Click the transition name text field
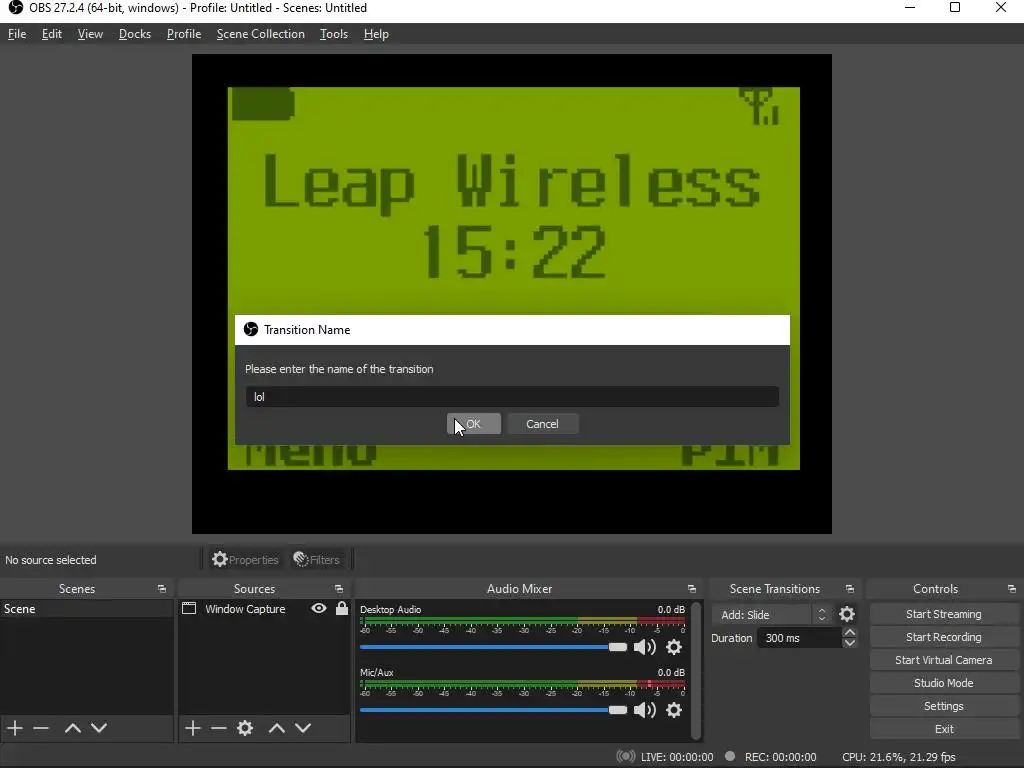This screenshot has width=1024, height=768. (512, 396)
